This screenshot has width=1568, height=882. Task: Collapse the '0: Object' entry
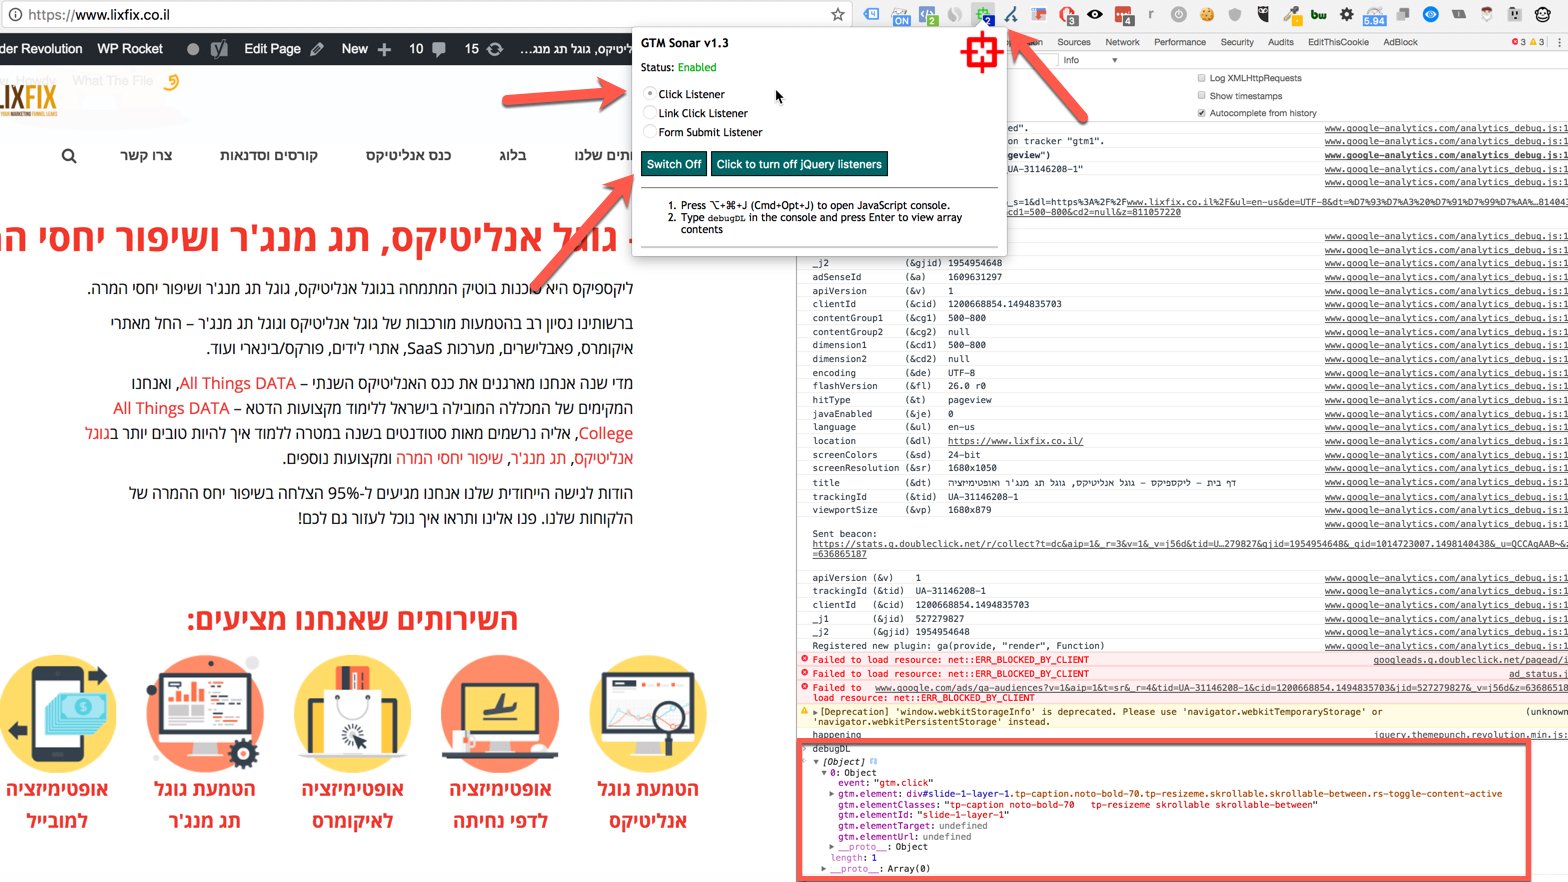pos(824,773)
